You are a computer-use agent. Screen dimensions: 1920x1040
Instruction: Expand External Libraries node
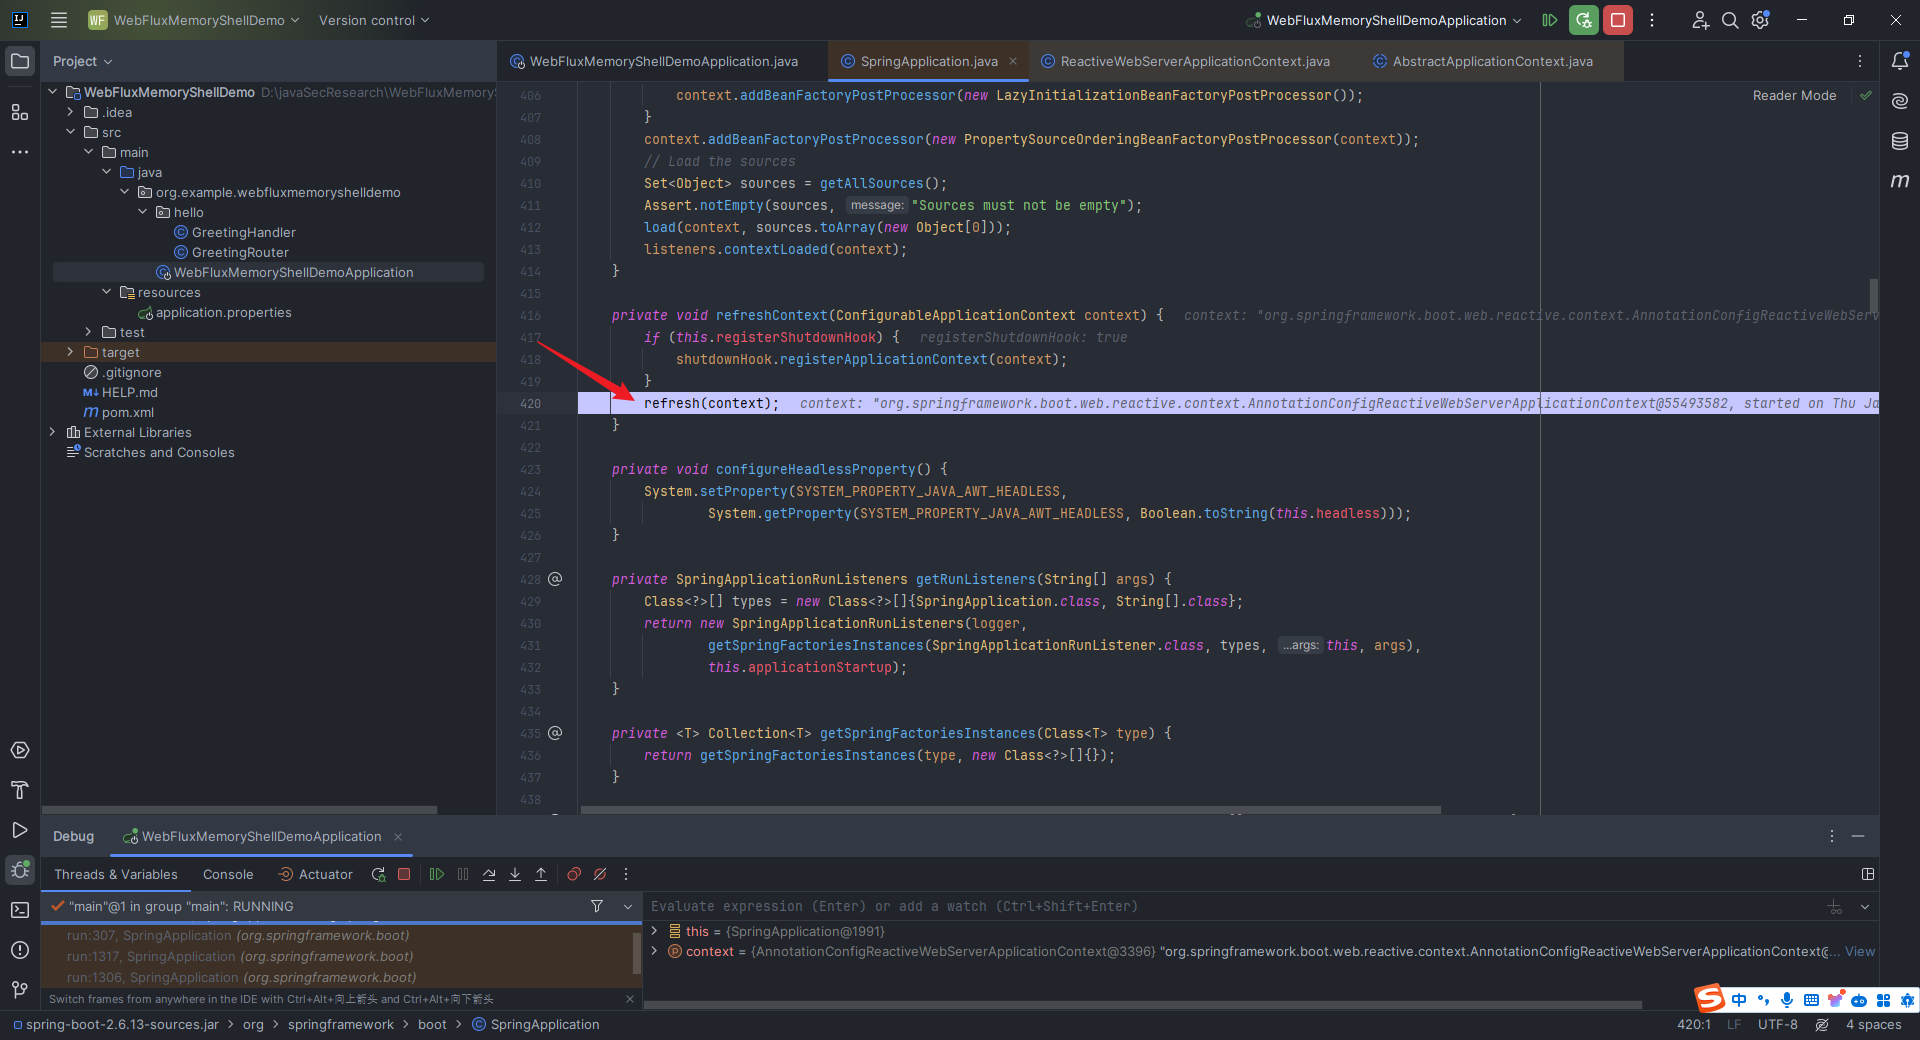[52, 432]
